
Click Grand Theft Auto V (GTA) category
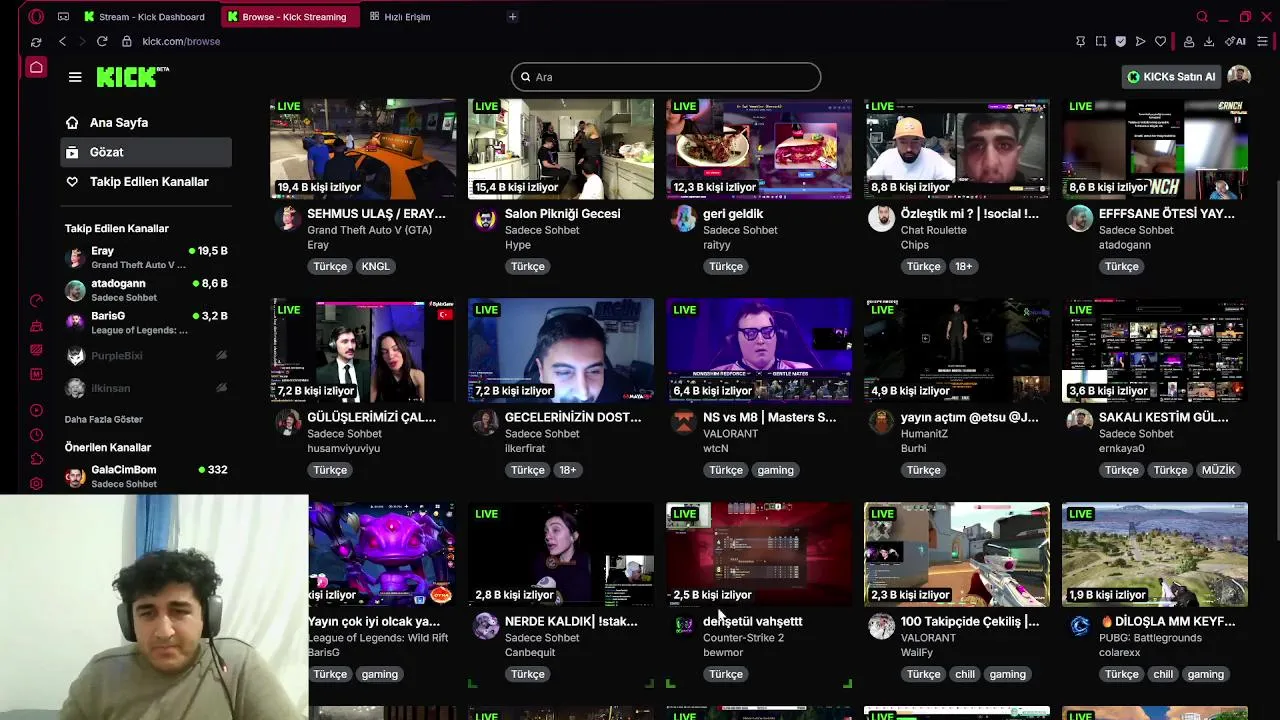click(x=370, y=230)
